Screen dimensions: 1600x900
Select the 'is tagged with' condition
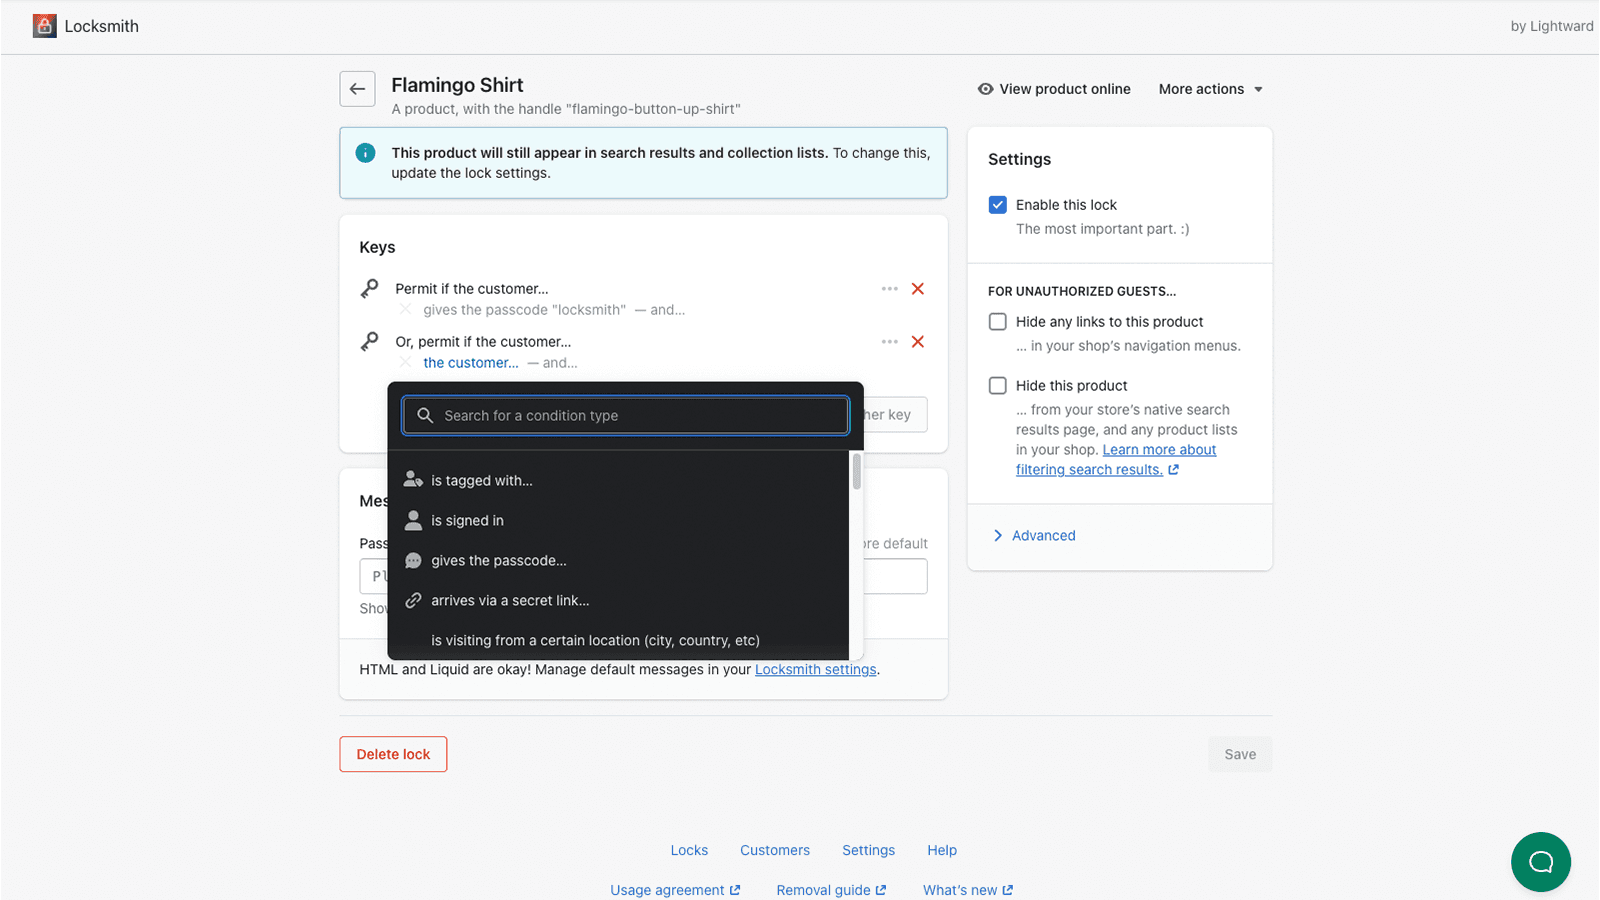pyautogui.click(x=481, y=480)
